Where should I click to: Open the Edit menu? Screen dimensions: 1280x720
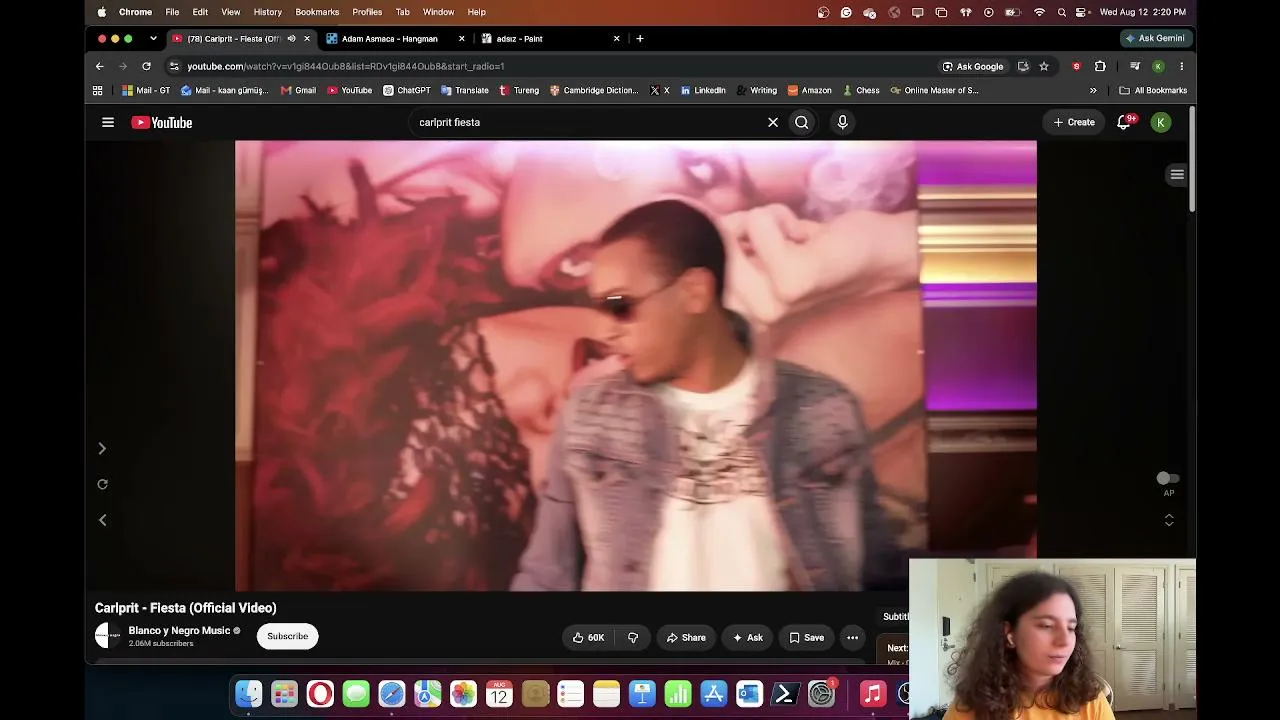pyautogui.click(x=200, y=12)
